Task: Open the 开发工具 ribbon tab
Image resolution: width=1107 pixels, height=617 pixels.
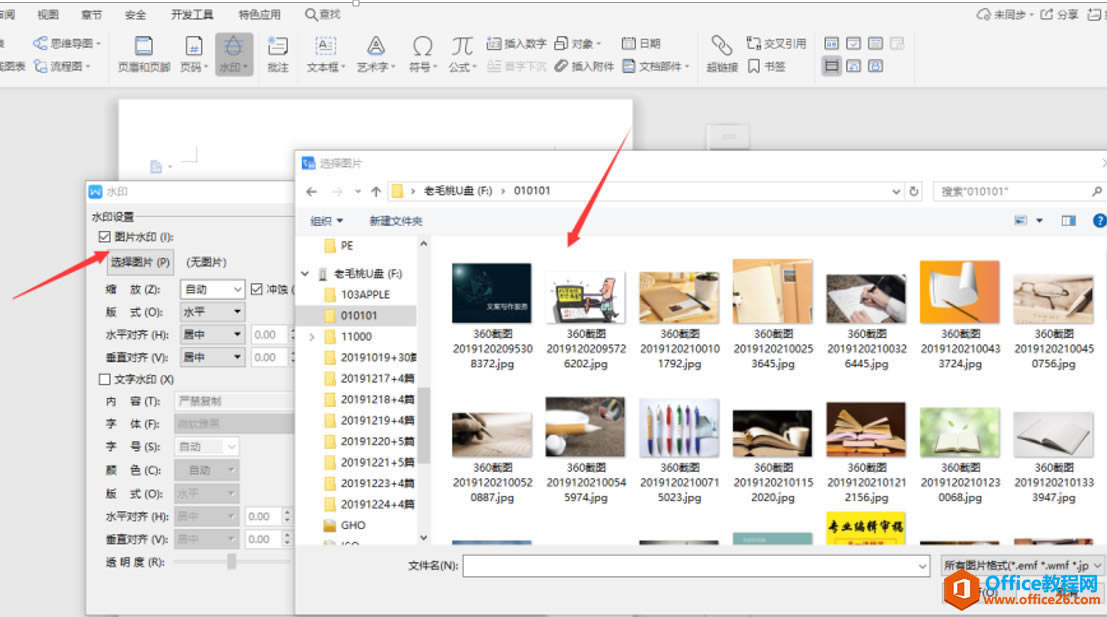Action: point(192,14)
